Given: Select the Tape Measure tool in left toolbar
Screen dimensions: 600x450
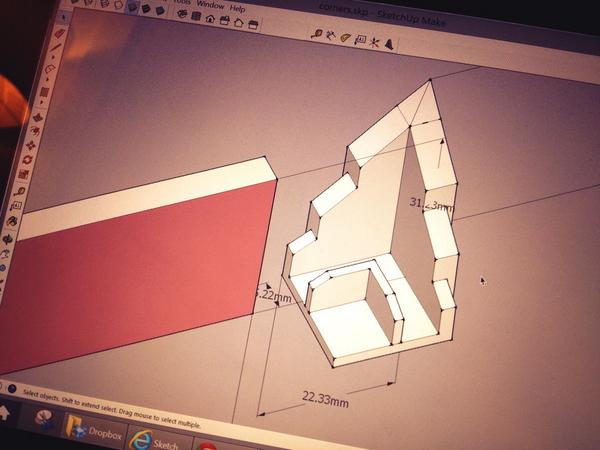Looking at the screenshot, I should 20,191.
